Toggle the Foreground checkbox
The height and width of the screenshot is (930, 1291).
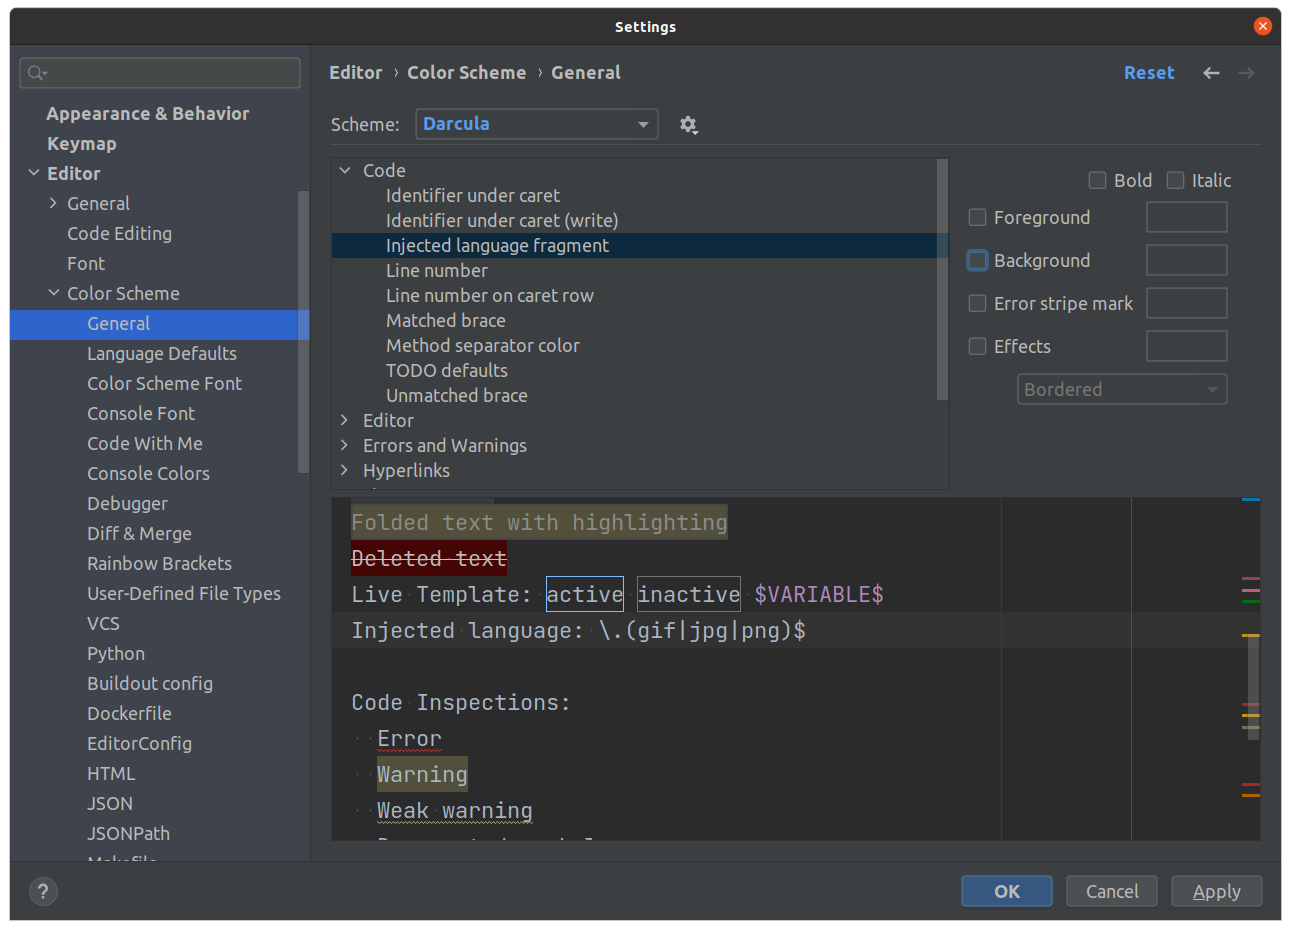point(978,217)
